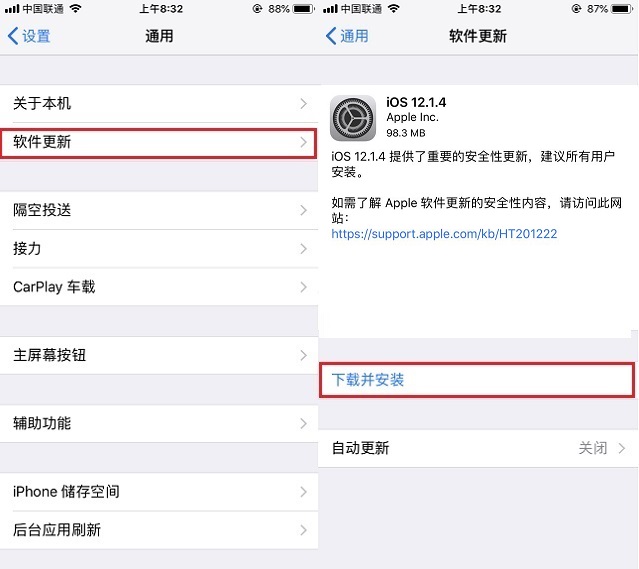
Task: Return to 通用 from the software update screen
Action: tap(347, 36)
